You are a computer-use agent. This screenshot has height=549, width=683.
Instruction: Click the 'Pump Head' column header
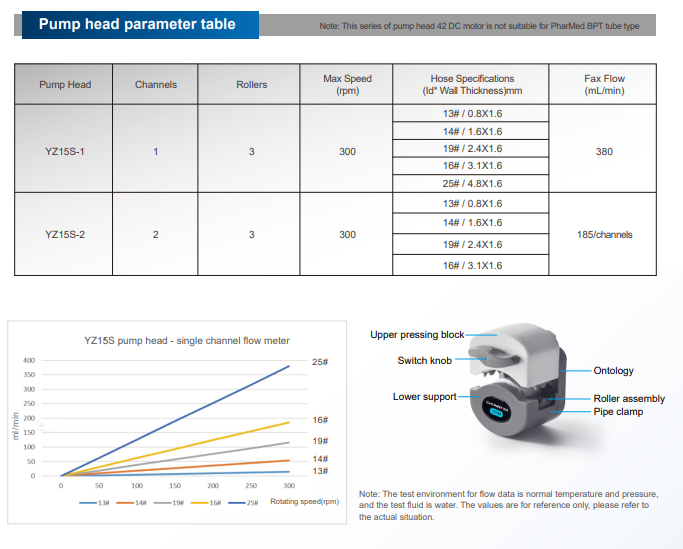coord(64,85)
